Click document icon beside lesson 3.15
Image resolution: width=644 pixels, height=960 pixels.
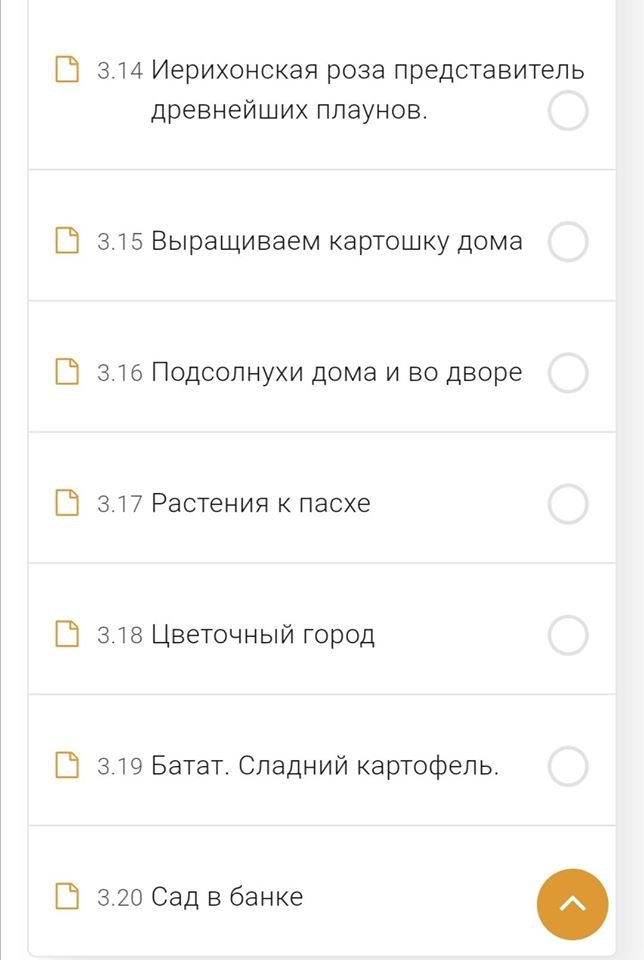[67, 241]
